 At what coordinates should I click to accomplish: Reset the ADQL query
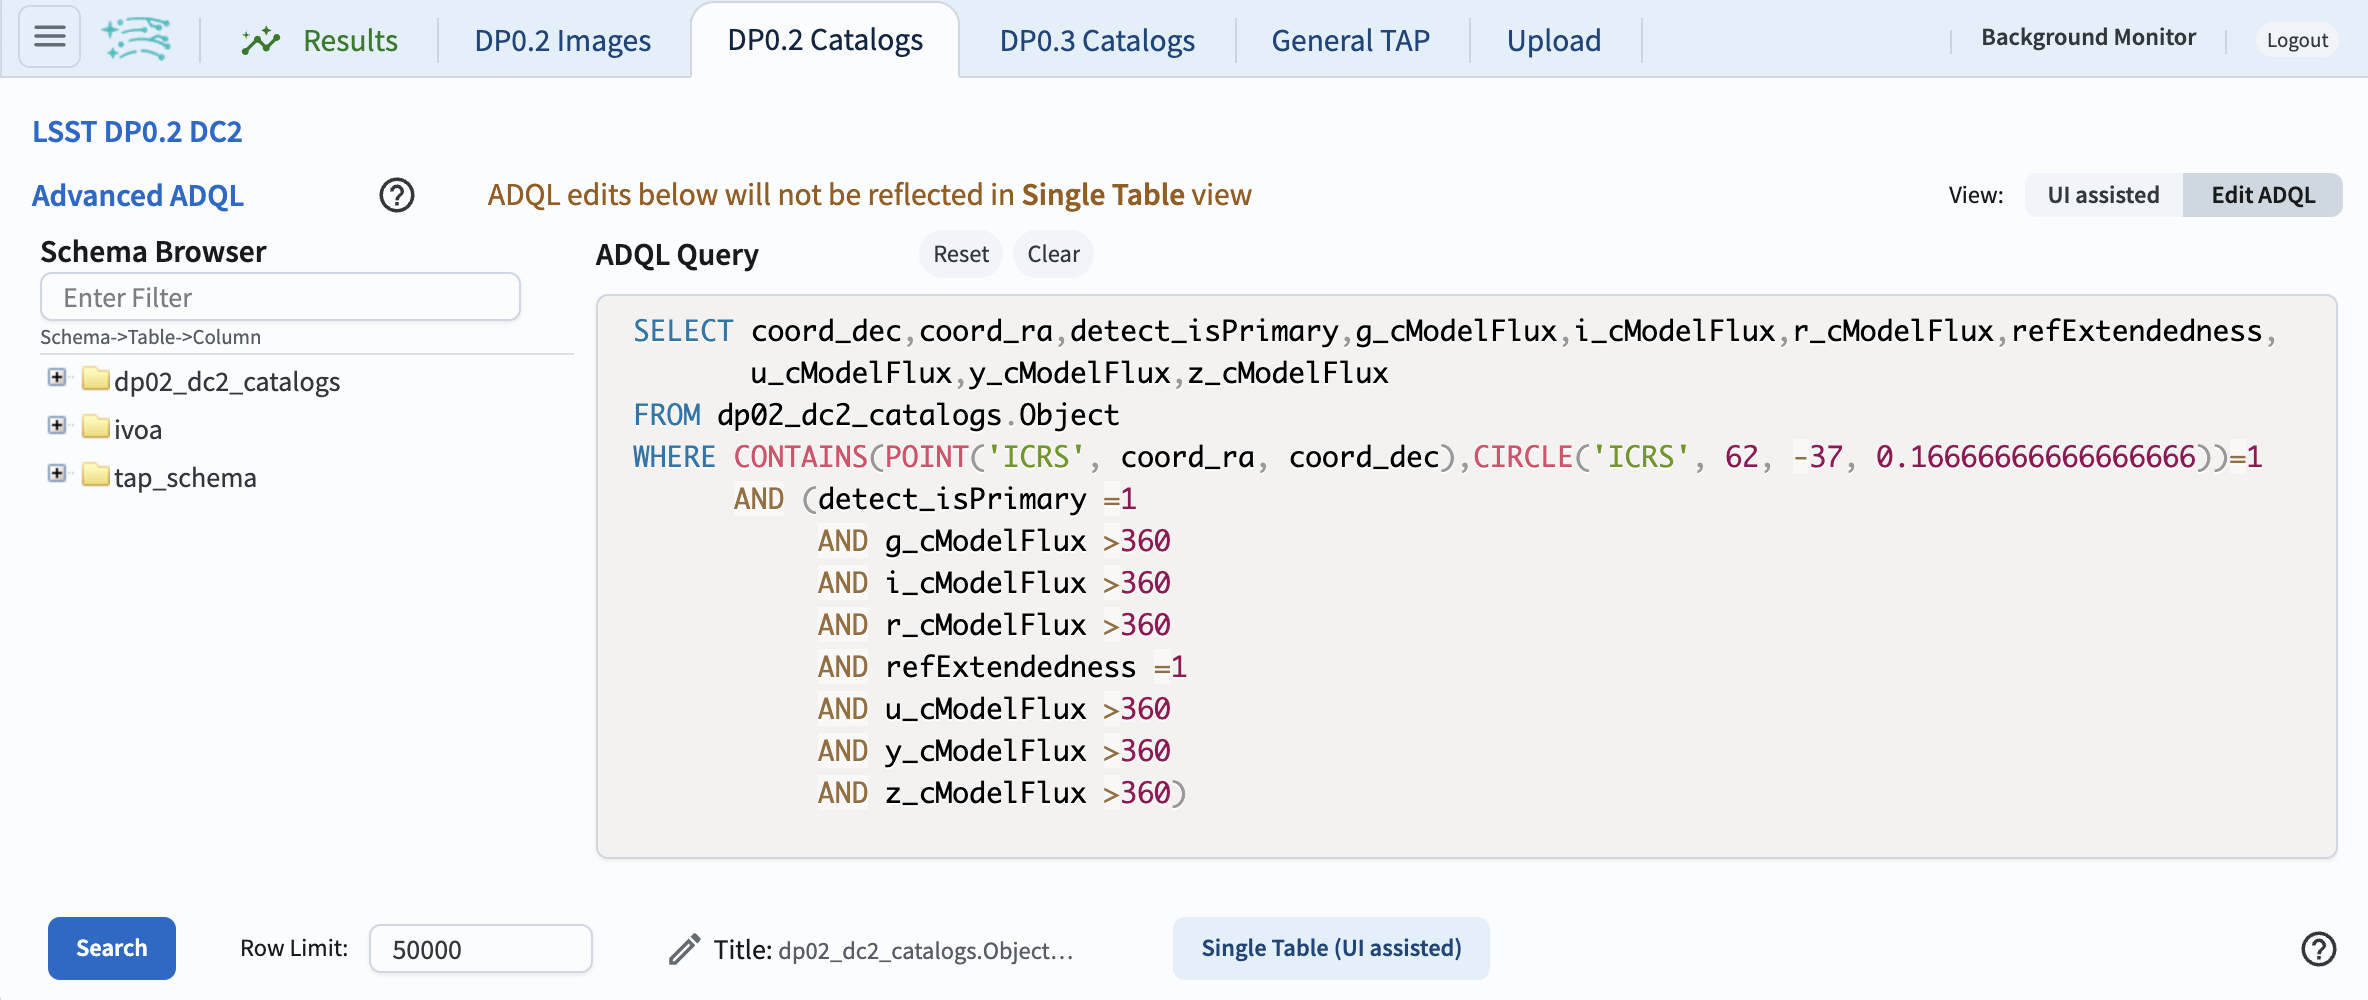coord(960,254)
